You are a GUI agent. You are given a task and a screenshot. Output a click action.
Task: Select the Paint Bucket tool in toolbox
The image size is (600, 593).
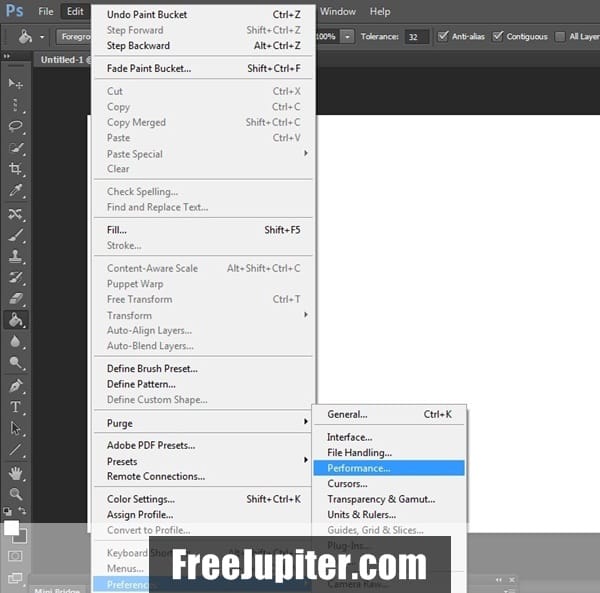tap(15, 320)
